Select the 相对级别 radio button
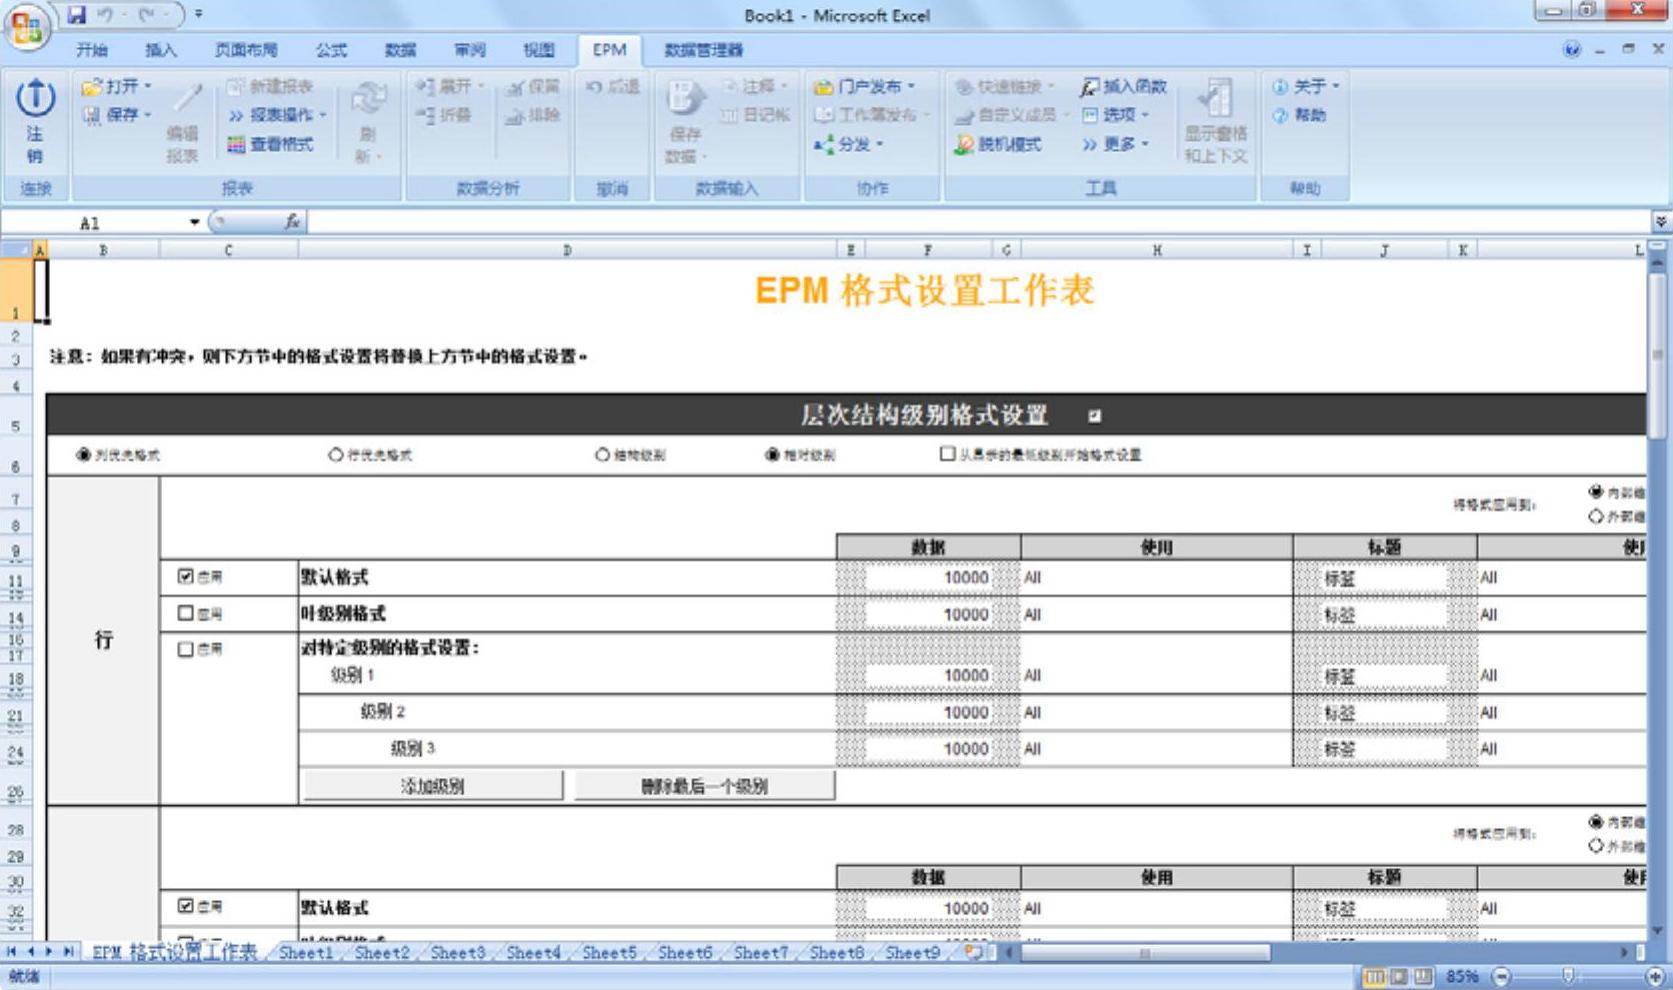This screenshot has width=1673, height=990. click(x=772, y=455)
